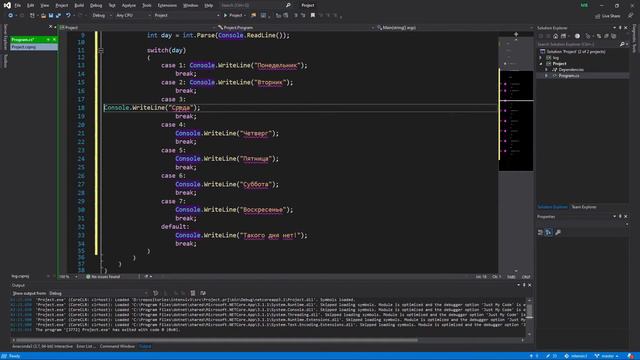Click the Solution Explorer pending changes filter icon
This screenshot has width=640, height=360.
pos(577,36)
